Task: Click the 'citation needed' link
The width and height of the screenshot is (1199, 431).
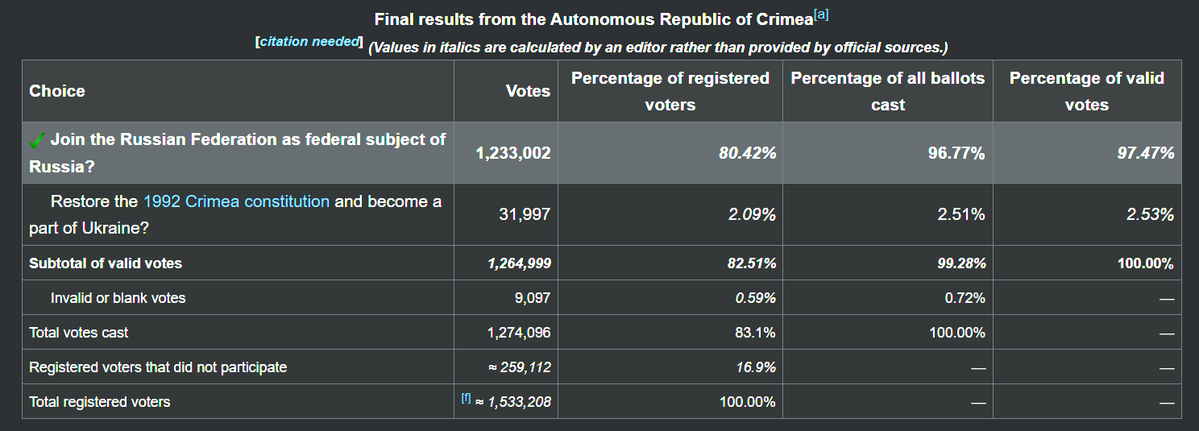Action: 308,43
